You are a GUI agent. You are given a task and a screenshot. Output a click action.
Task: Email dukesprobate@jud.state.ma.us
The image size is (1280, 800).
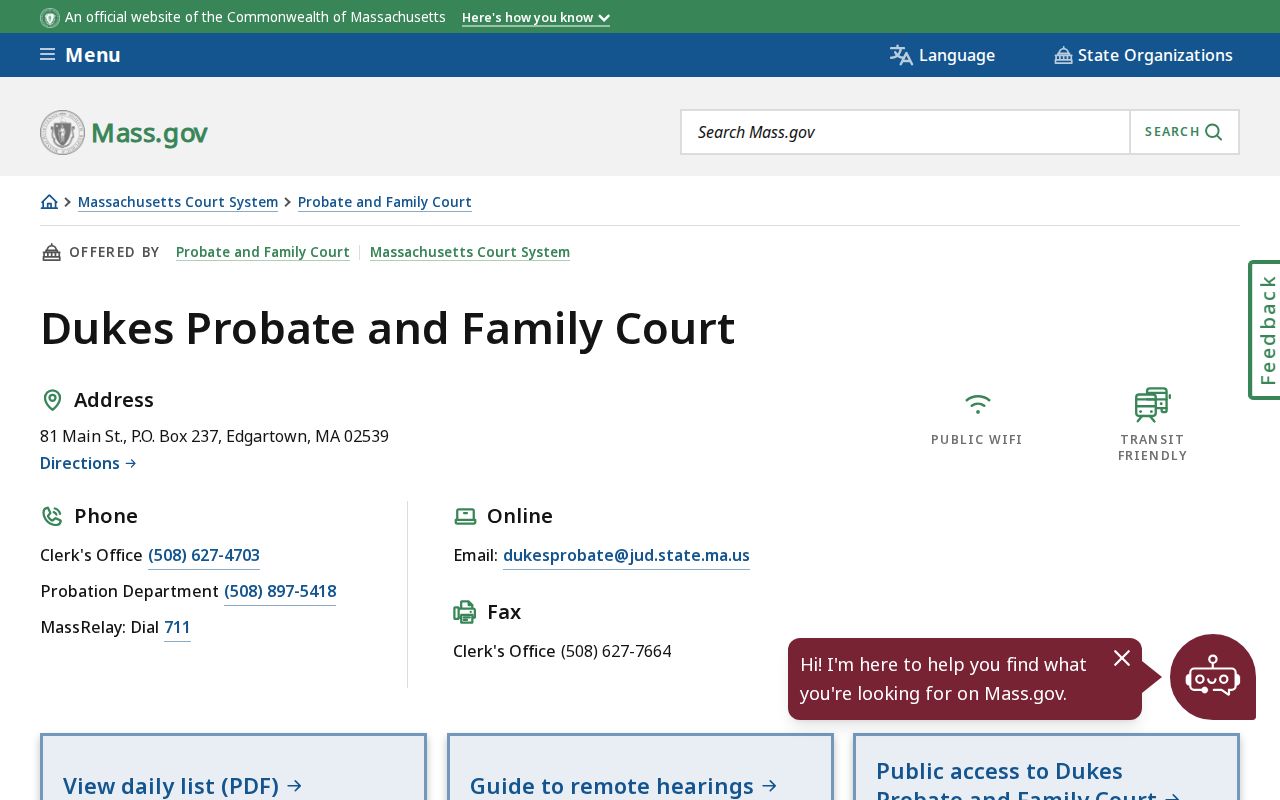(x=626, y=555)
